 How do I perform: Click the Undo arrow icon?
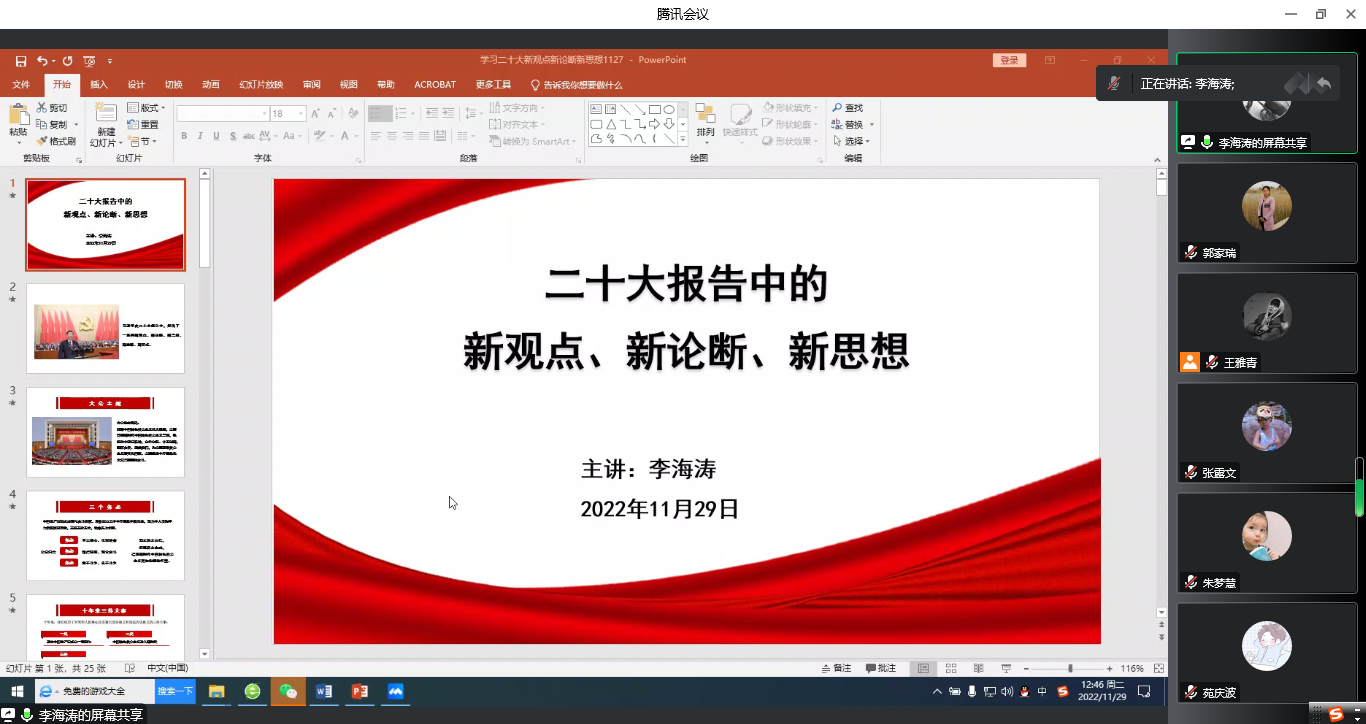click(x=44, y=61)
